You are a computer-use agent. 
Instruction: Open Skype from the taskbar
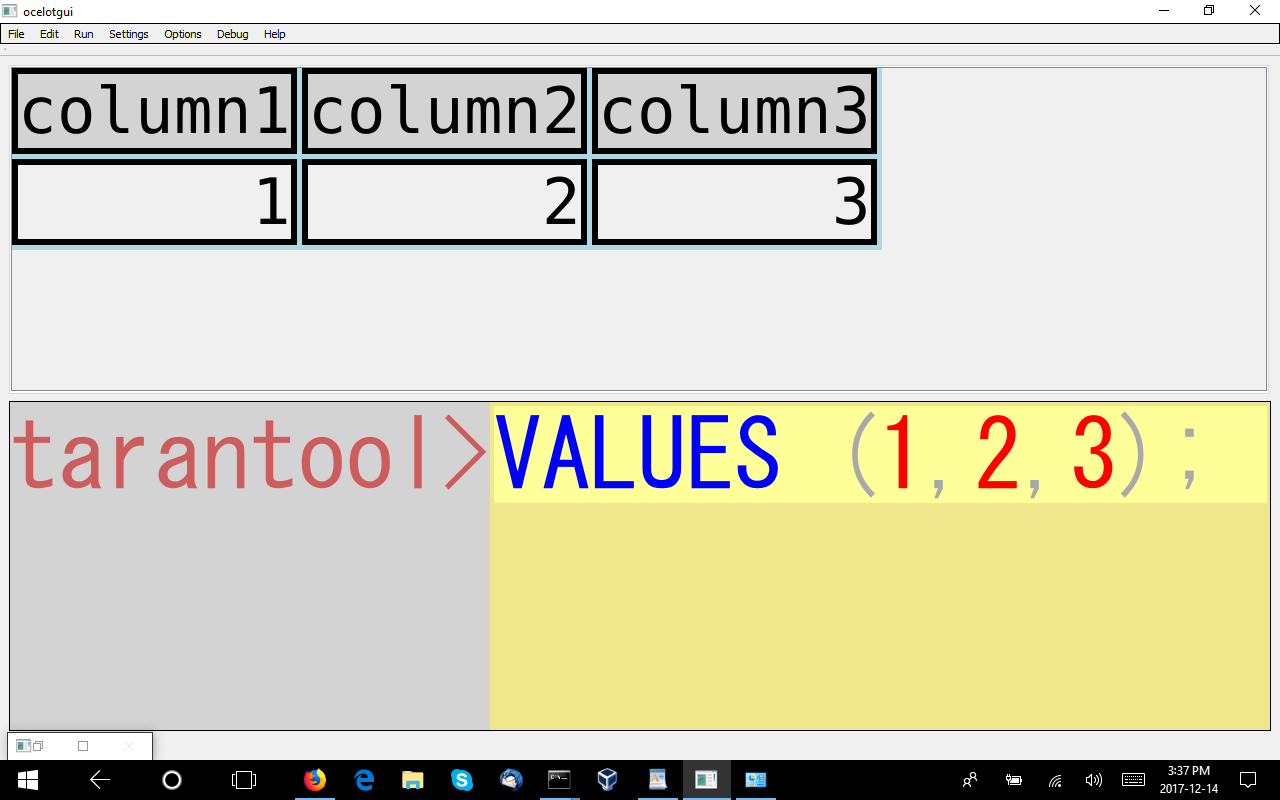[462, 780]
